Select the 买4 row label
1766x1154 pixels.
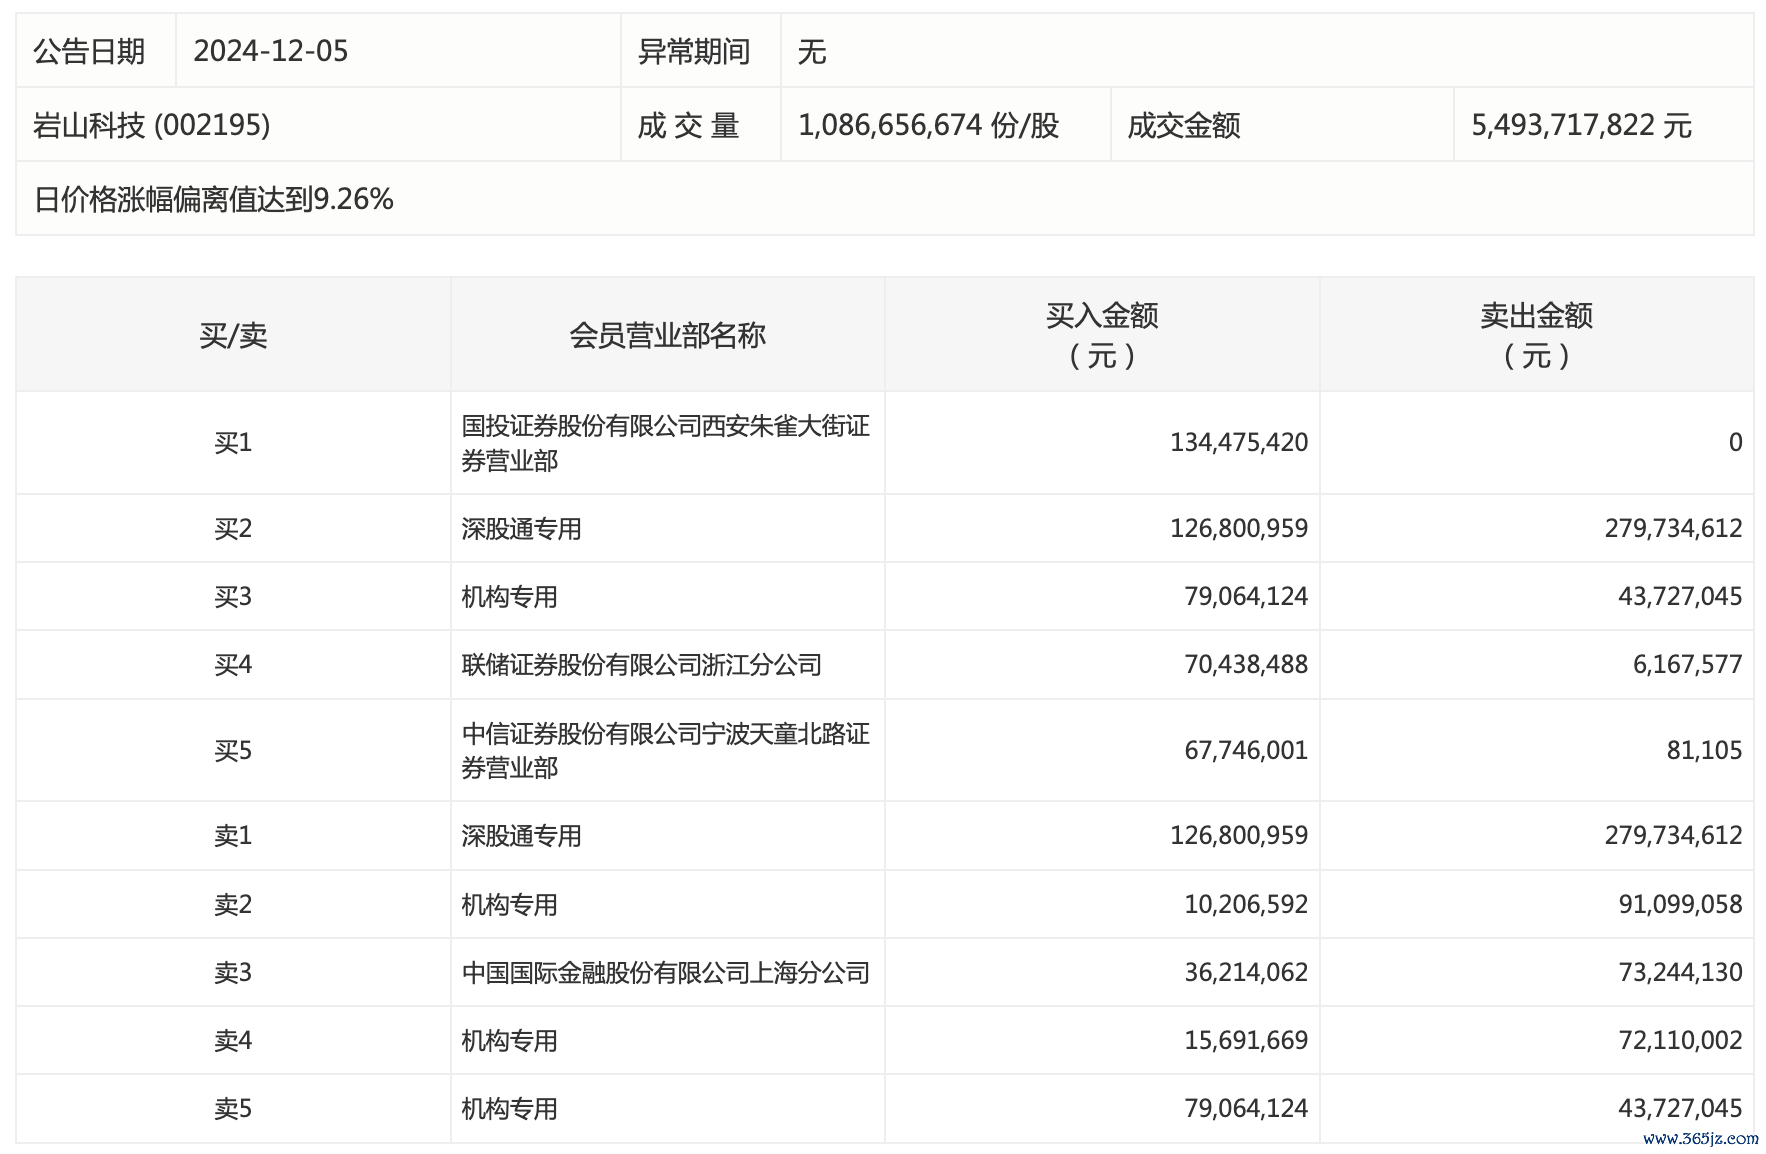click(233, 664)
